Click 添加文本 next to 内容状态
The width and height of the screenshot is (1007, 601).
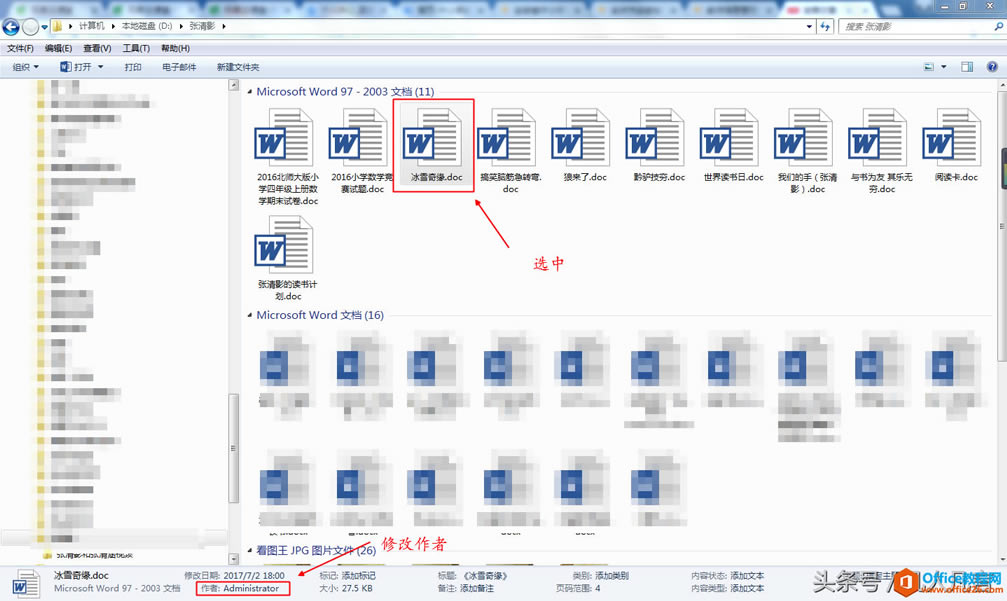[x=748, y=576]
